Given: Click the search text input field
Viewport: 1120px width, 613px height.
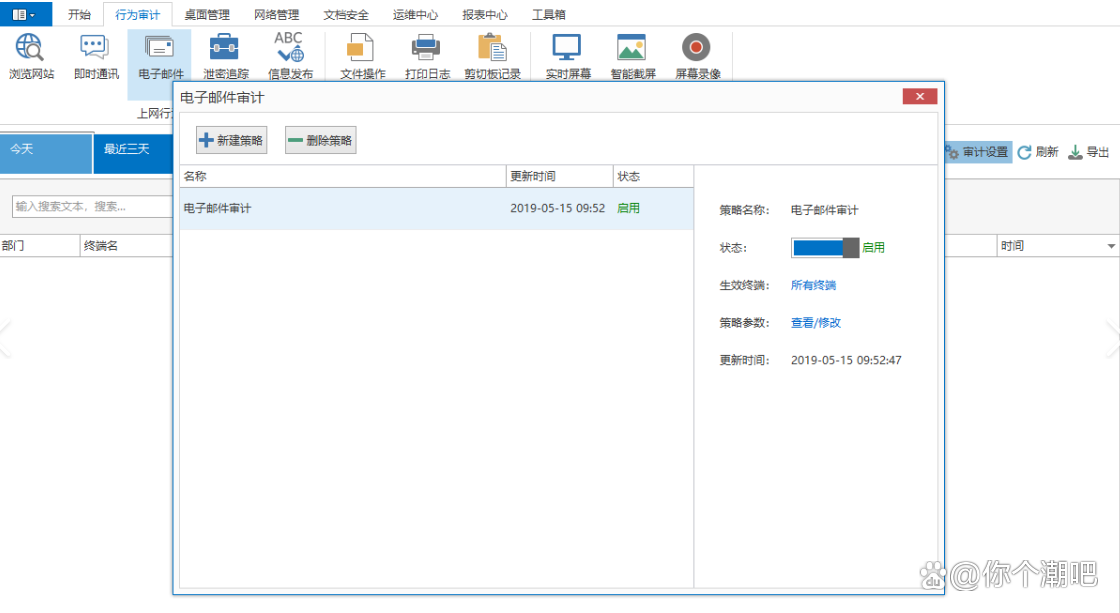Looking at the screenshot, I should click(x=90, y=206).
